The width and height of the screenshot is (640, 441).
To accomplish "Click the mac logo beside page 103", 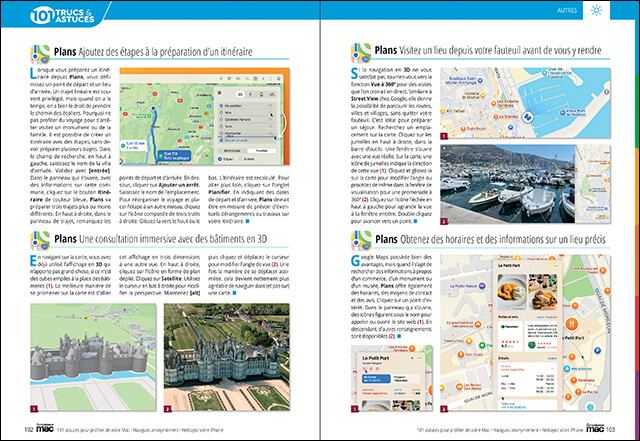I will tap(595, 428).
